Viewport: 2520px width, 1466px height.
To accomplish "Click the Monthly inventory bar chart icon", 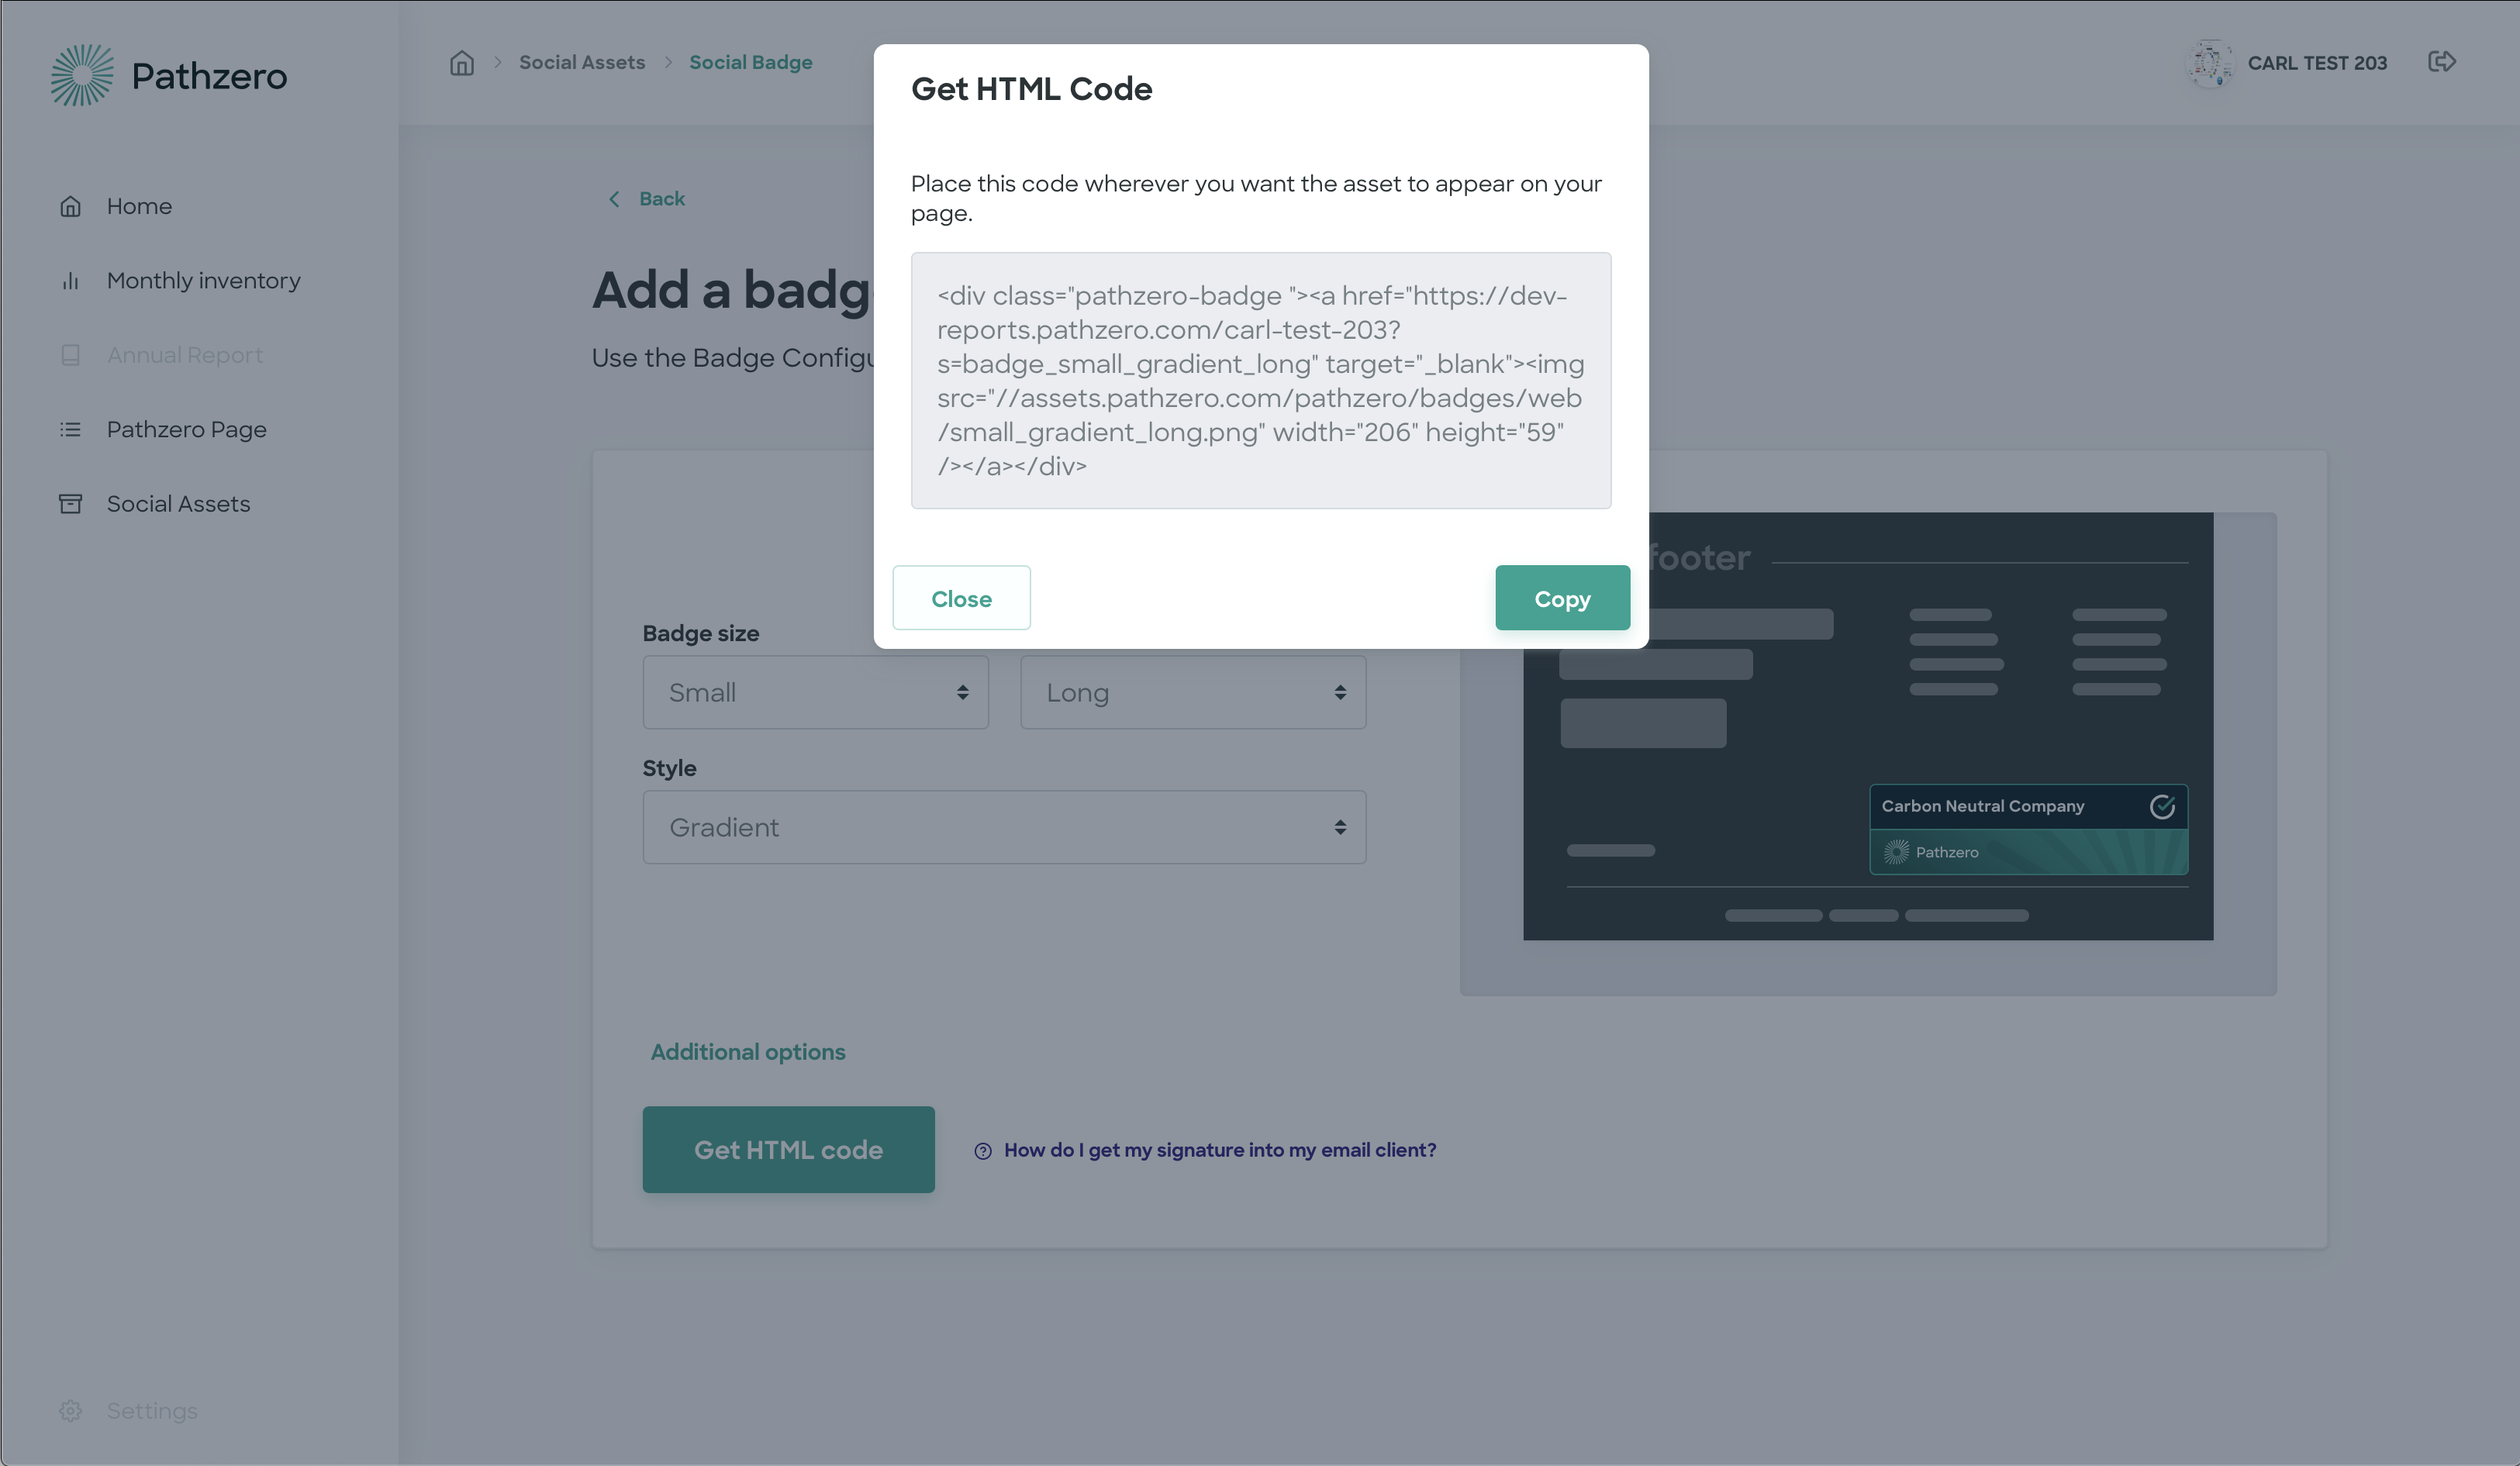I will [x=70, y=281].
